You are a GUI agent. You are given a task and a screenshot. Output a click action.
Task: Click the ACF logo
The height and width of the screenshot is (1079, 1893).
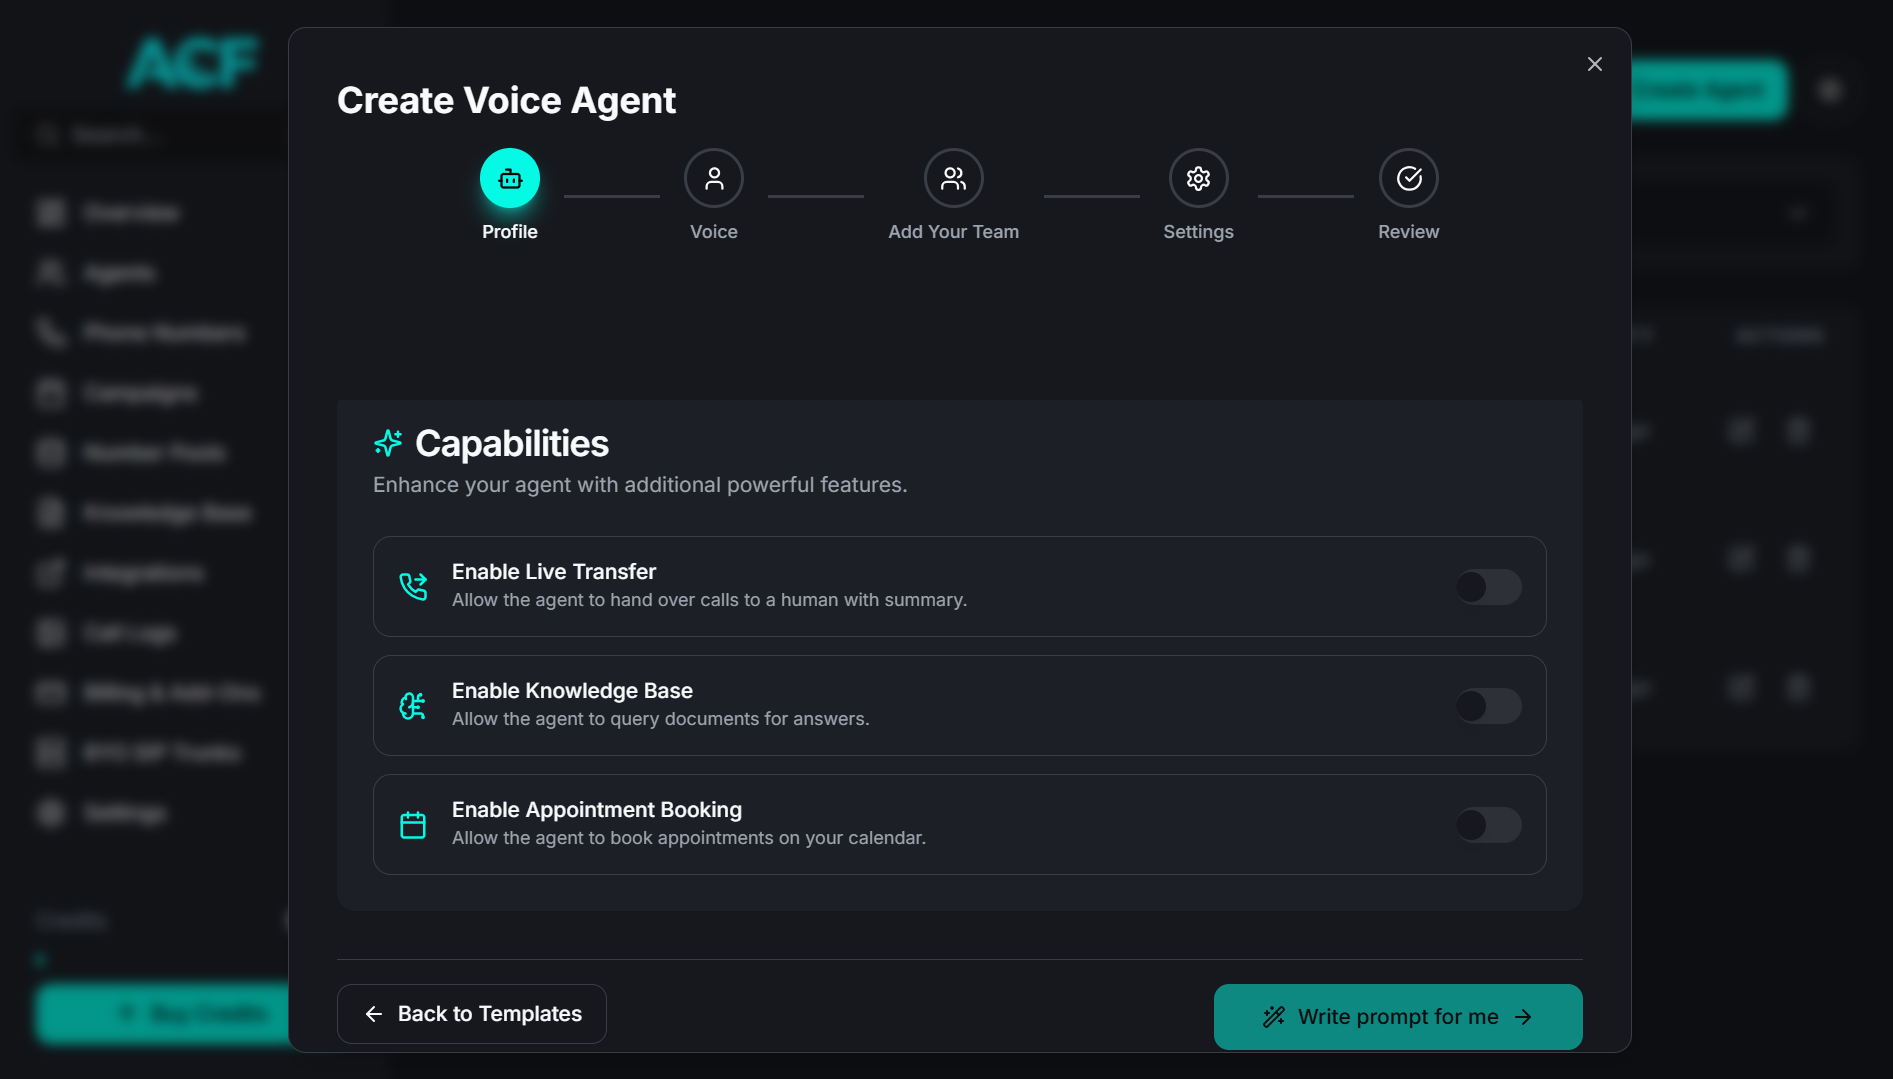(x=191, y=63)
